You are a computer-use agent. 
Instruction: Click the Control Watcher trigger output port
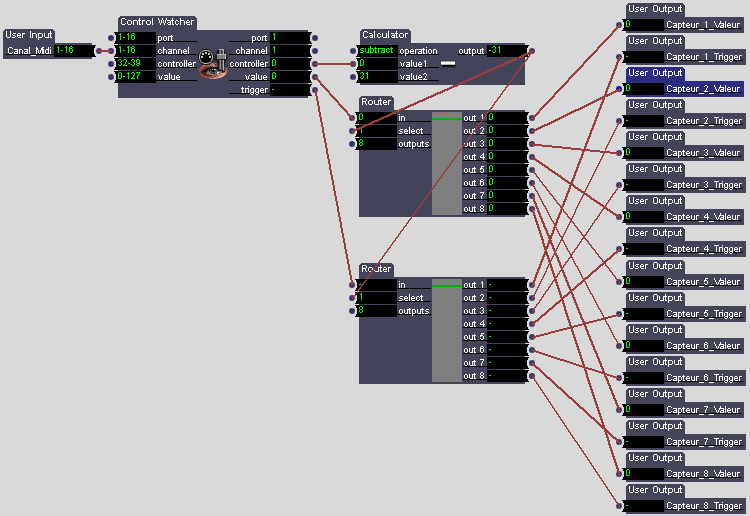pos(315,90)
